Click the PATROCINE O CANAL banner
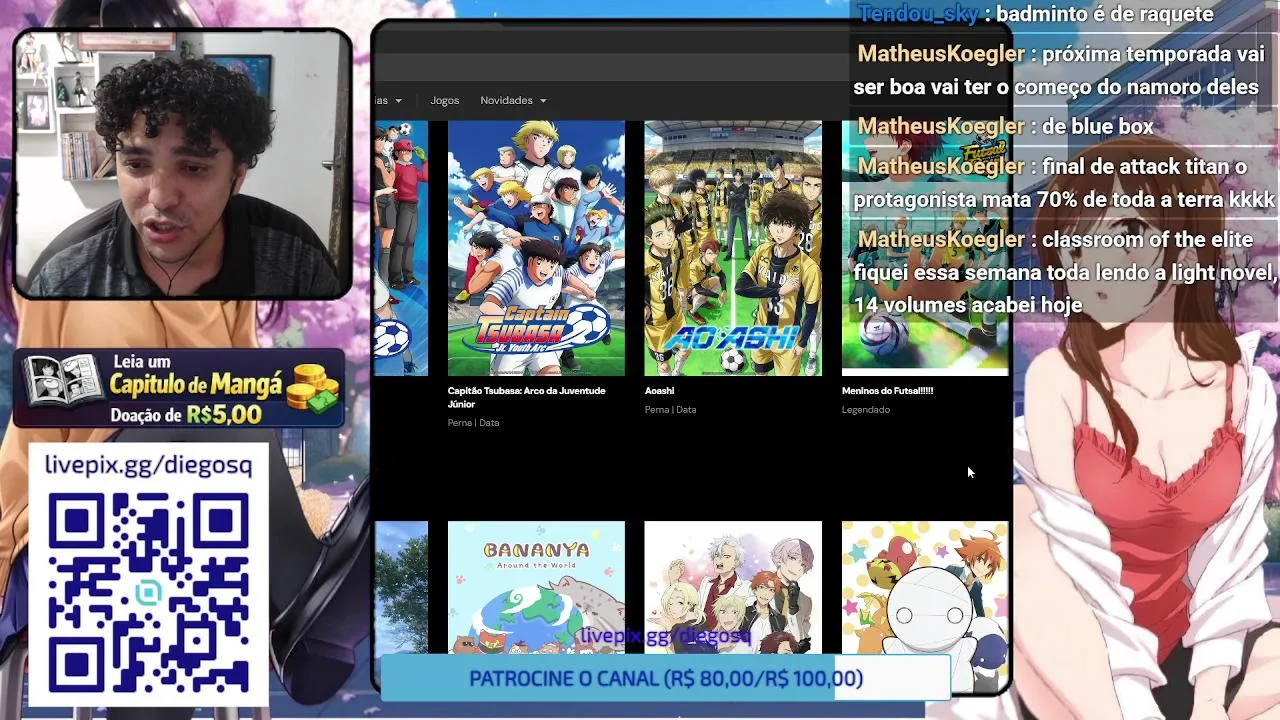Viewport: 1280px width, 720px height. [665, 679]
